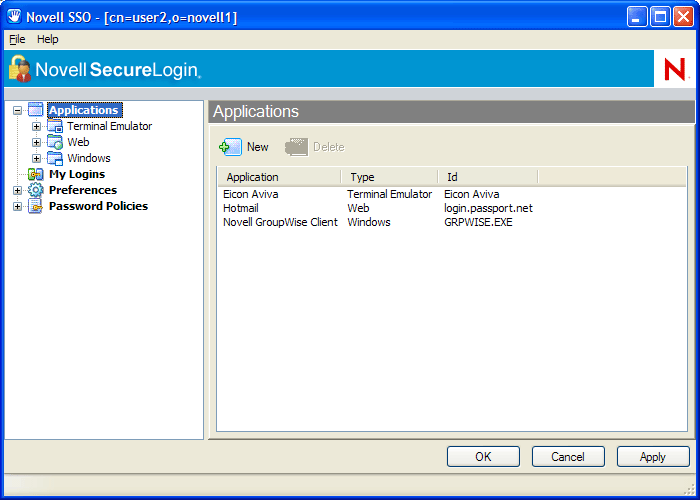Click the Applications tree folder icon
The height and width of the screenshot is (500, 700).
pyautogui.click(x=36, y=110)
